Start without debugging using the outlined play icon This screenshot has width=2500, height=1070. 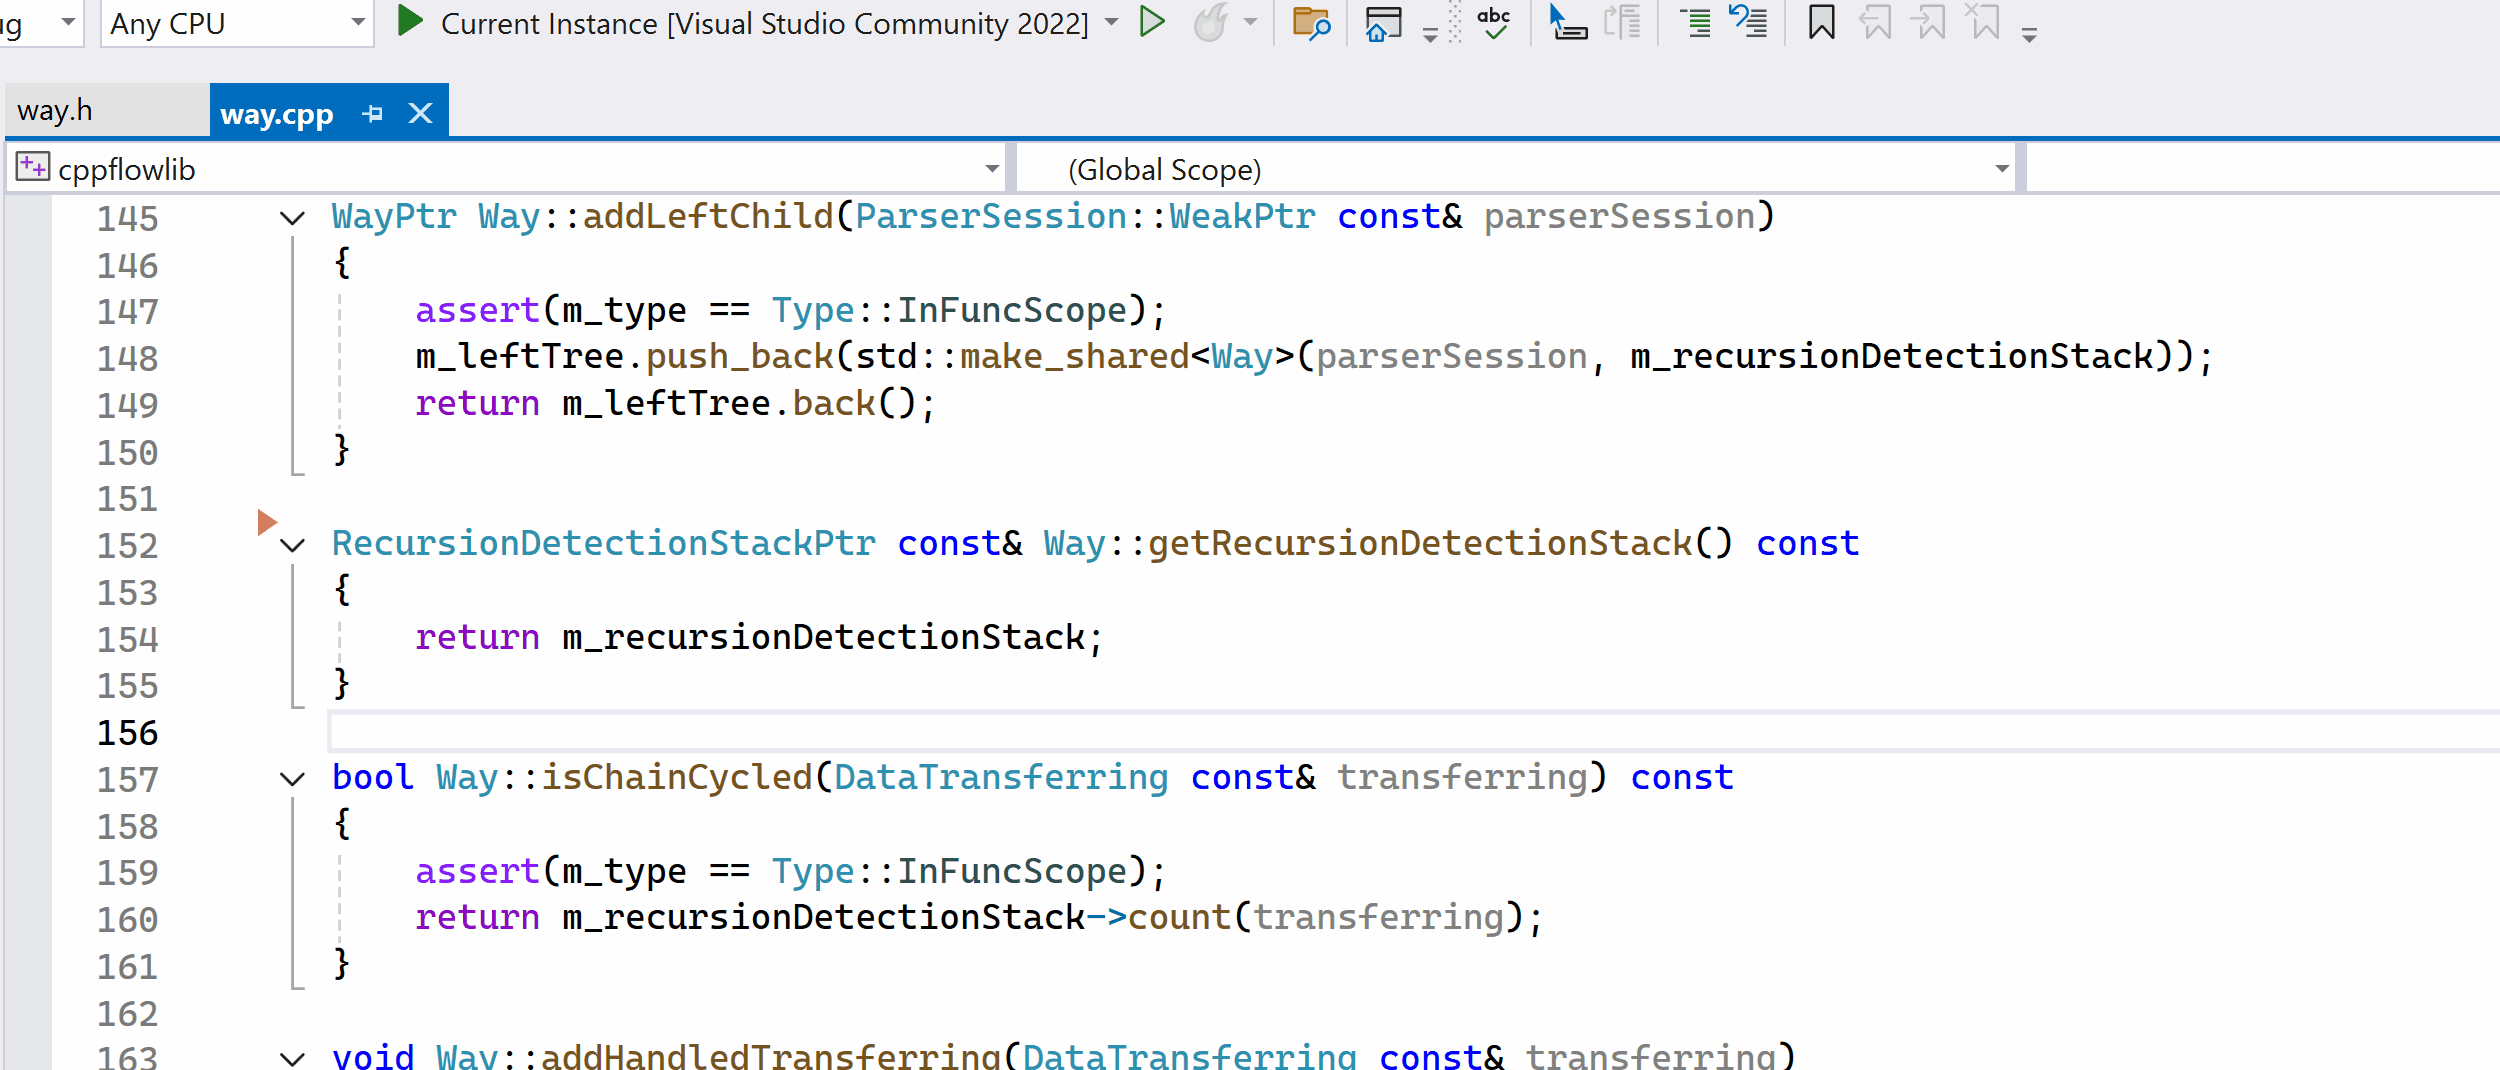(1152, 22)
